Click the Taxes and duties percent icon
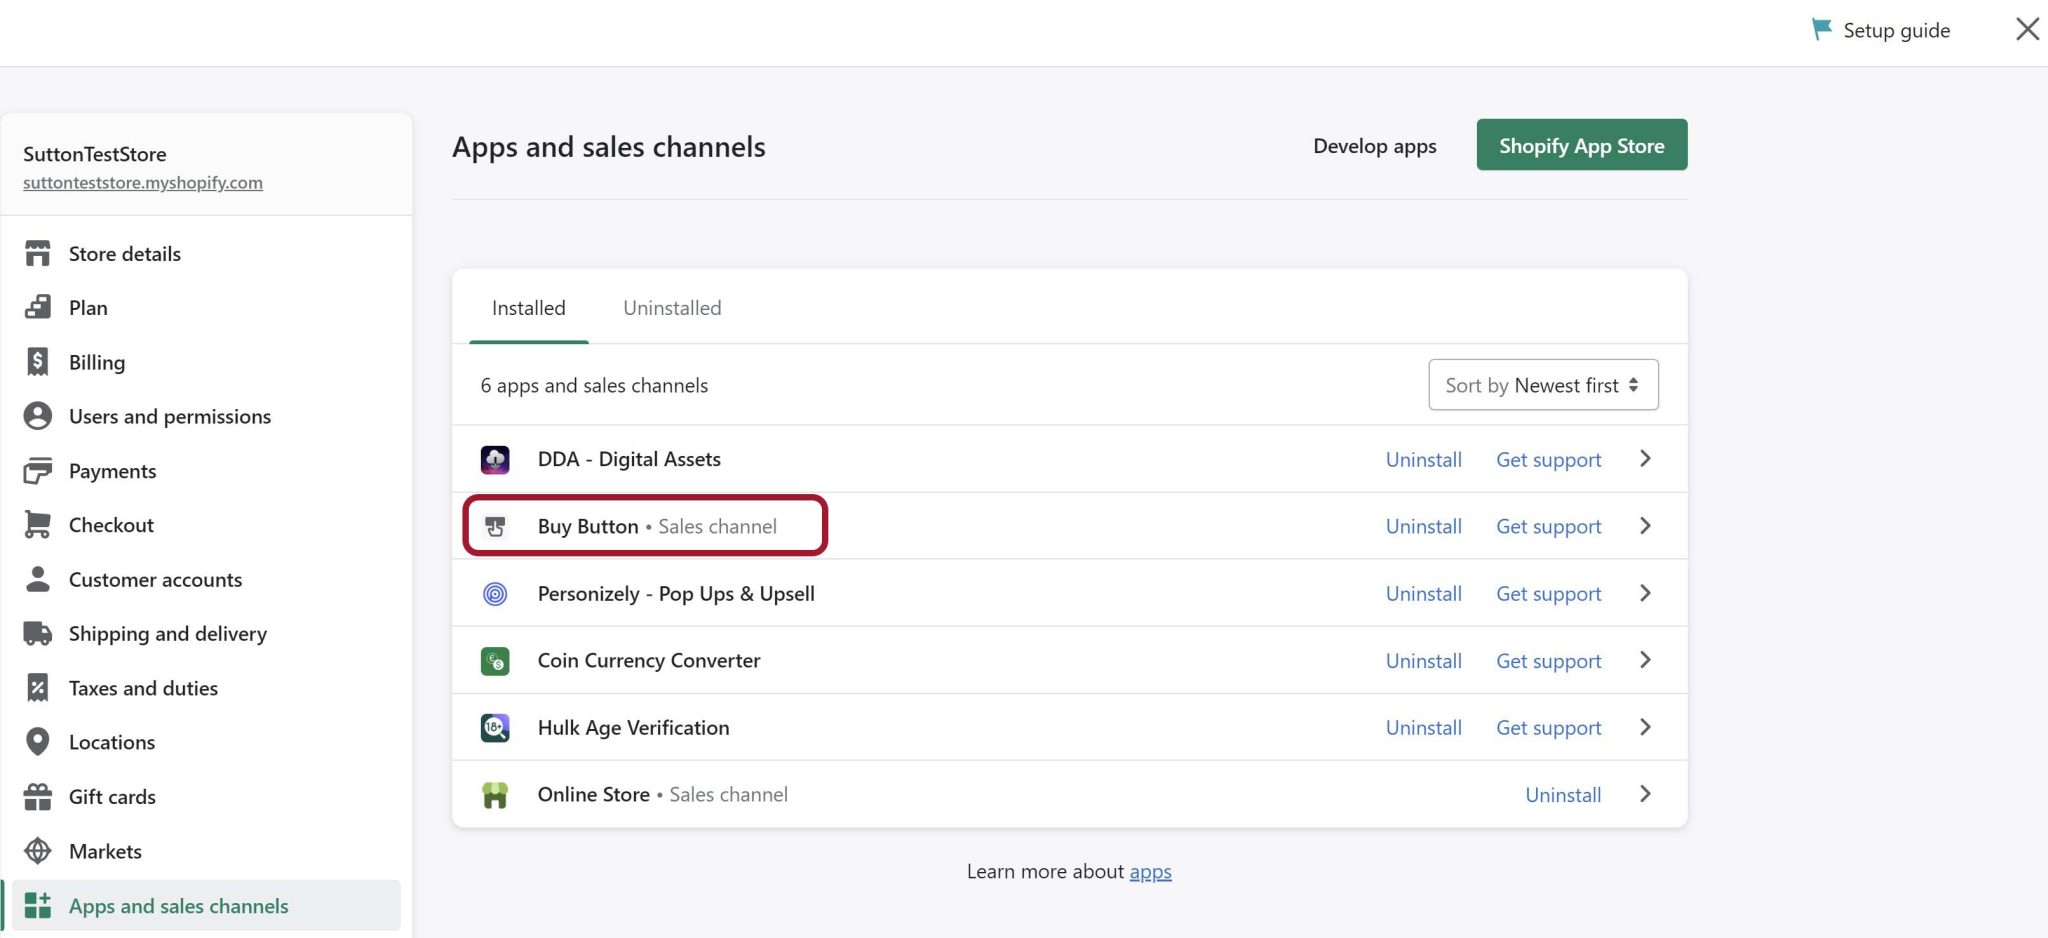 [x=38, y=688]
